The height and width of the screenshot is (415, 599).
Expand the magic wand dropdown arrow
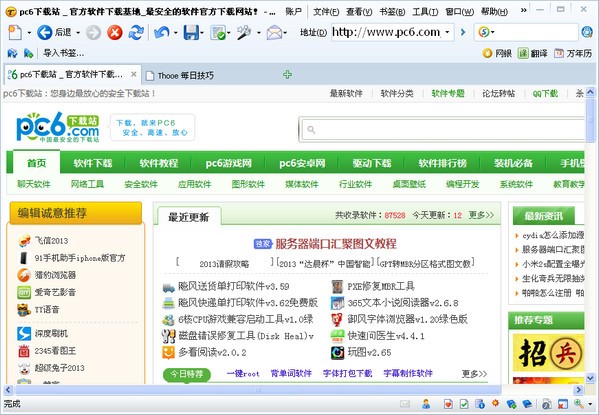pos(259,33)
